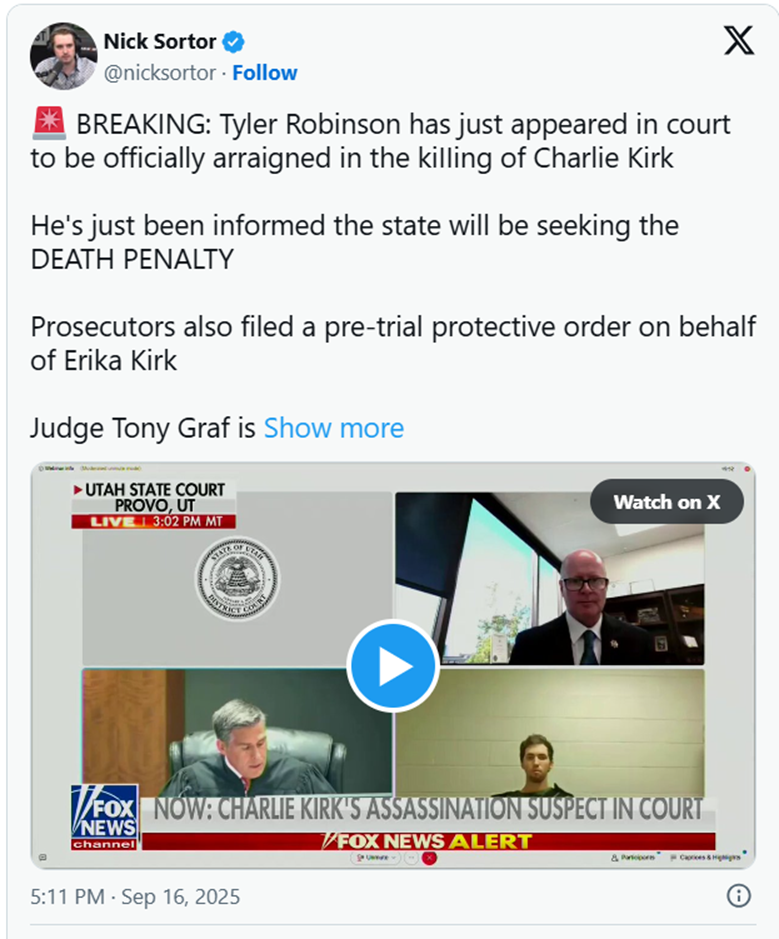Open Unmute dropdown arrow in video bar
This screenshot has height=939, width=779.
(393, 858)
